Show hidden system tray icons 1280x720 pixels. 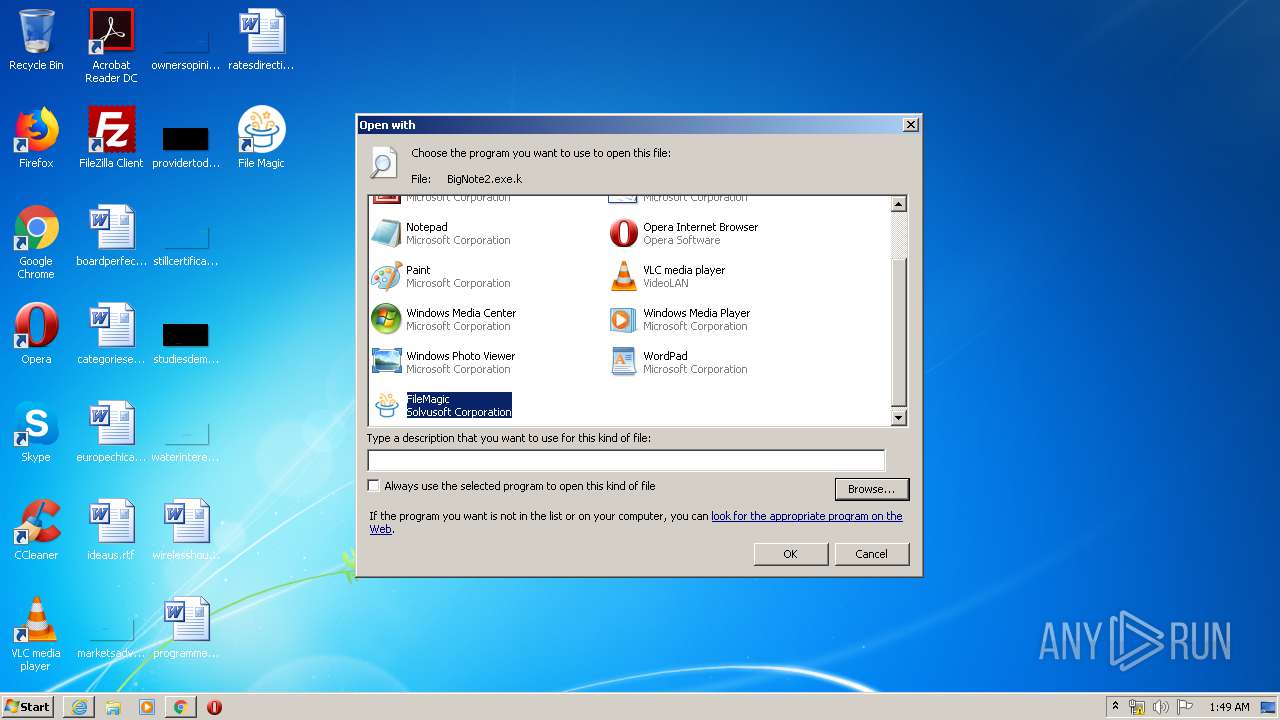(1116, 707)
